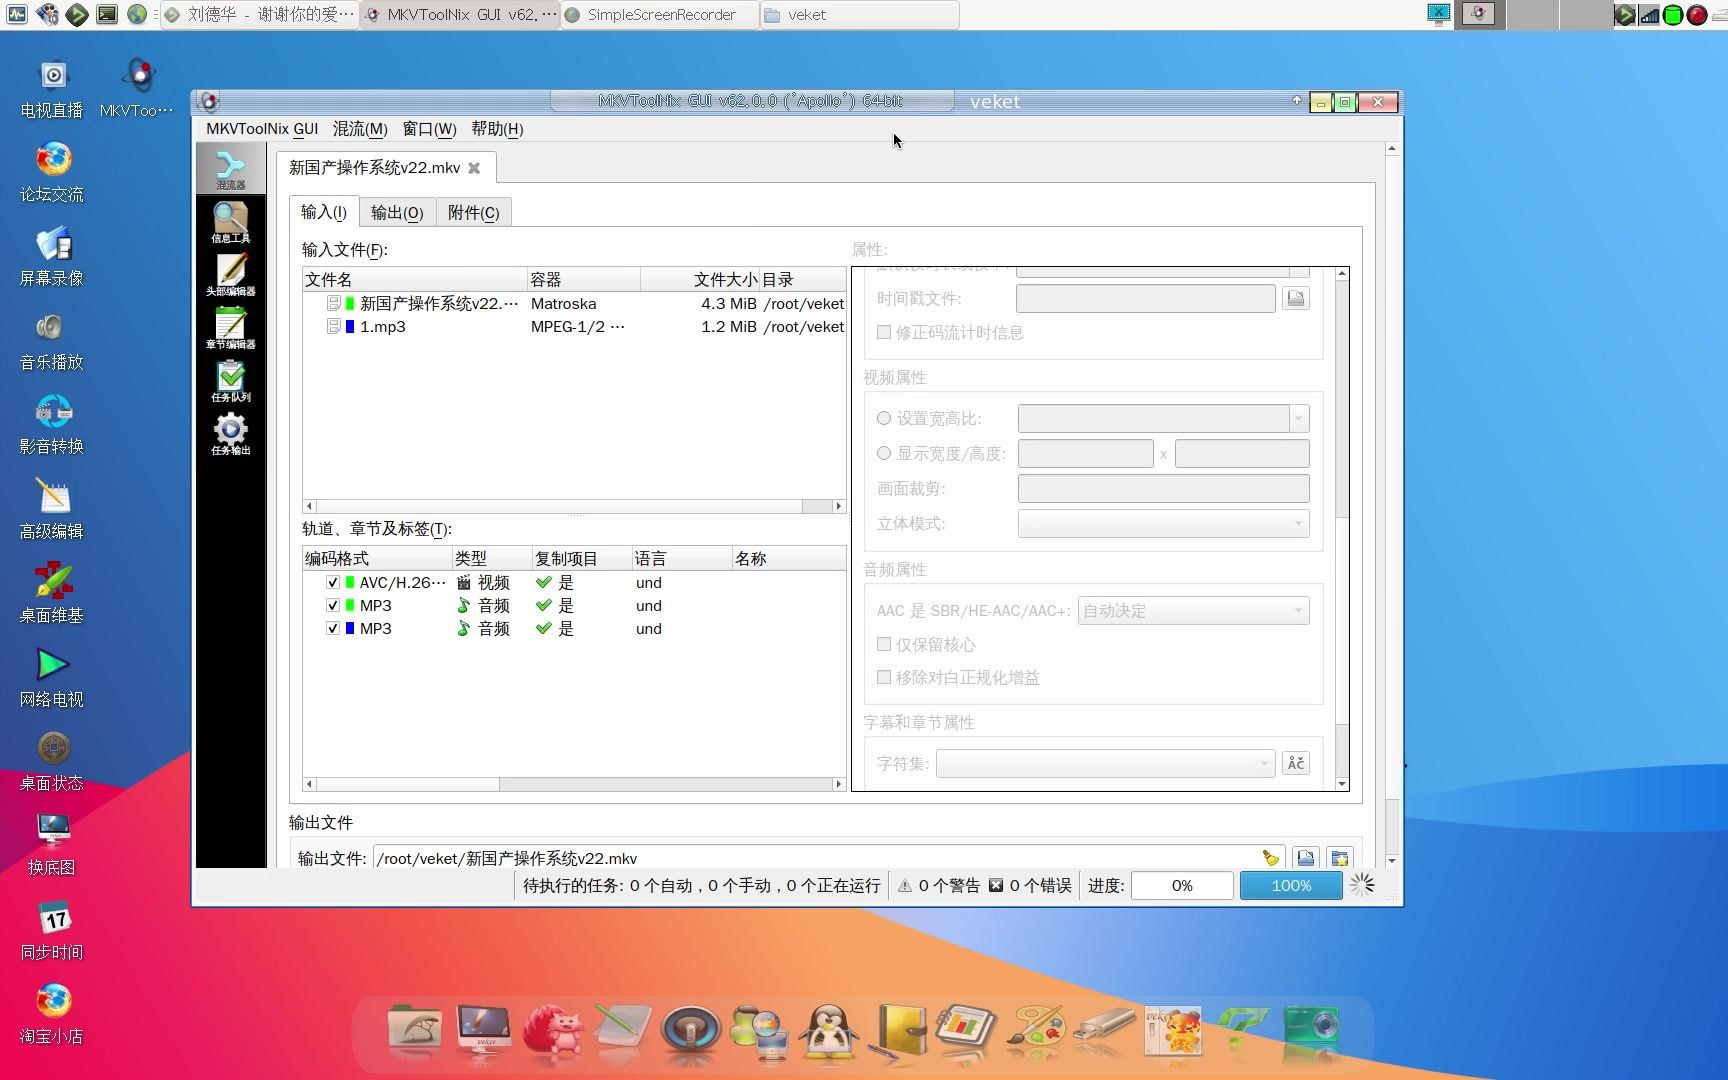Open the 网络电视 desktop icon
Viewport: 1728px width, 1080px height.
pos(52,677)
